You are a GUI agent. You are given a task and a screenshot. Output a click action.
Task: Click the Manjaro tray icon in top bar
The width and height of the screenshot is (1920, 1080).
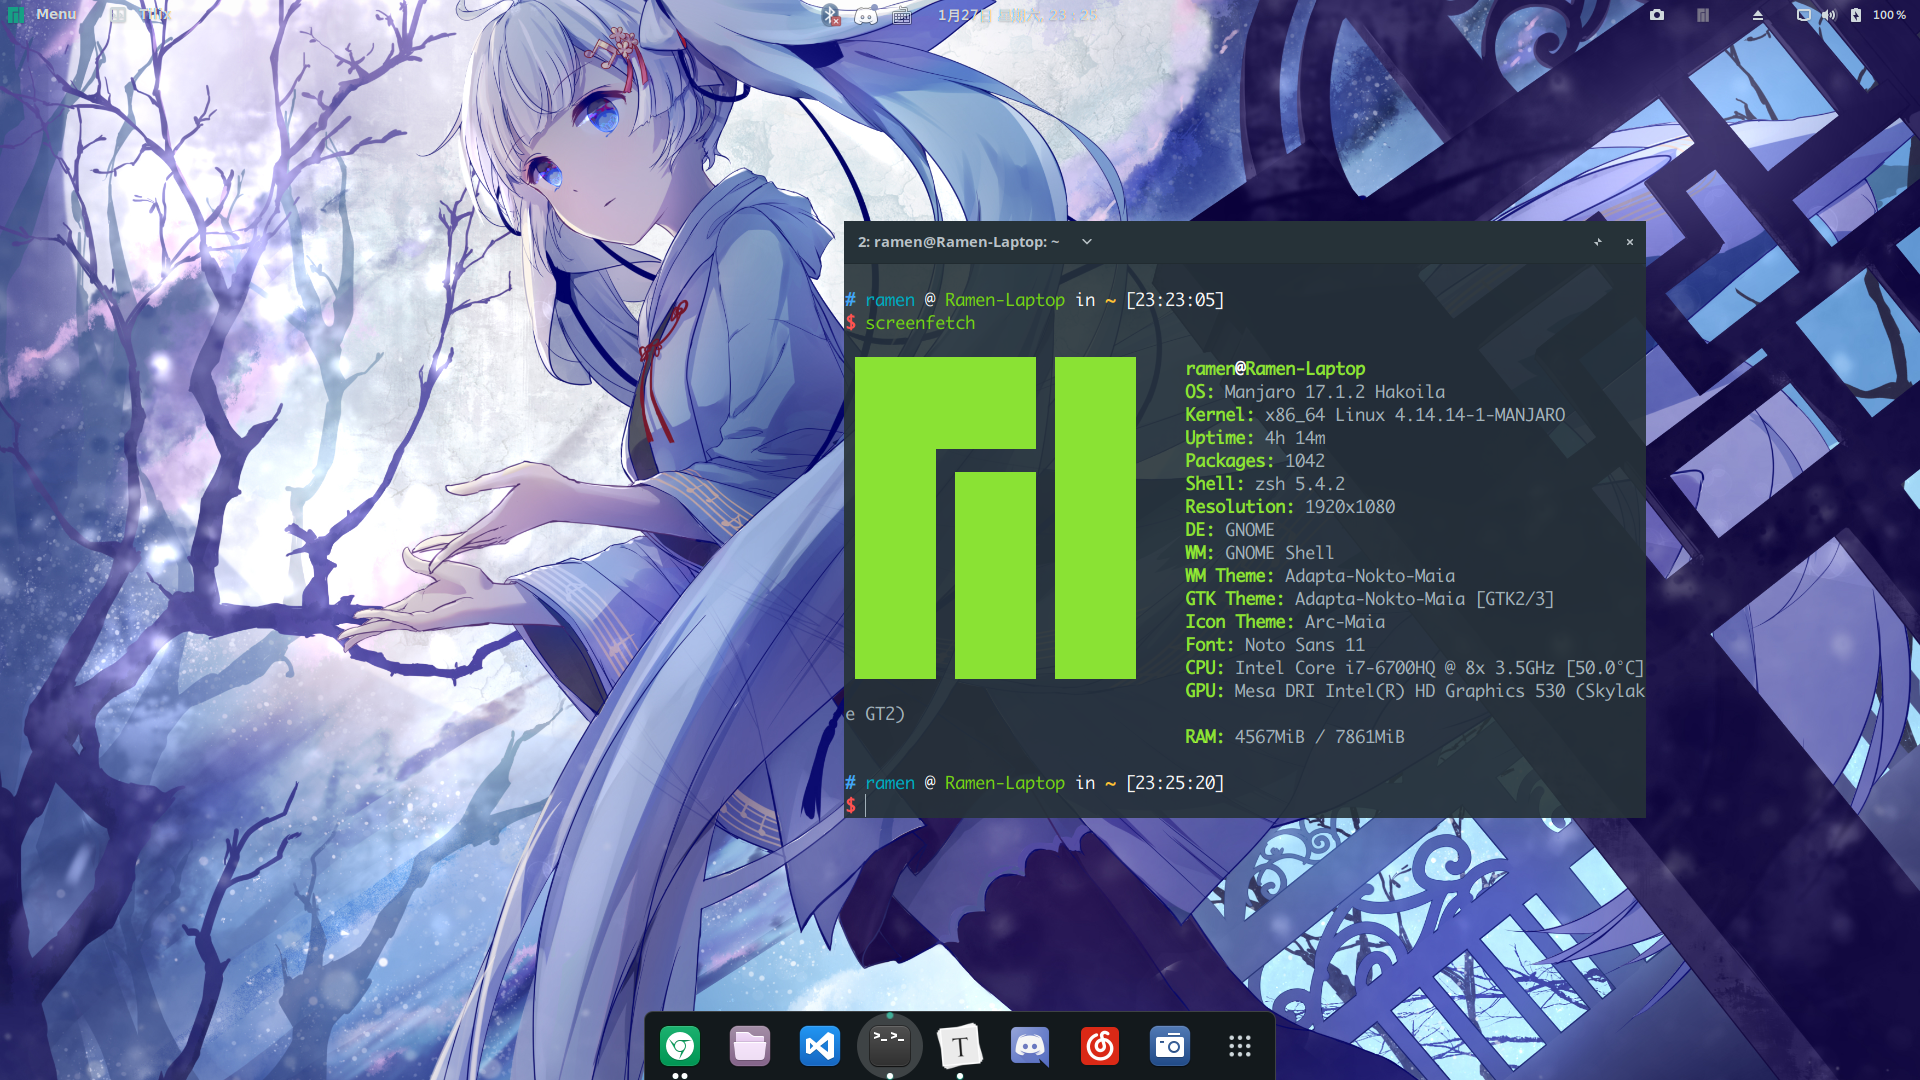(x=1703, y=15)
